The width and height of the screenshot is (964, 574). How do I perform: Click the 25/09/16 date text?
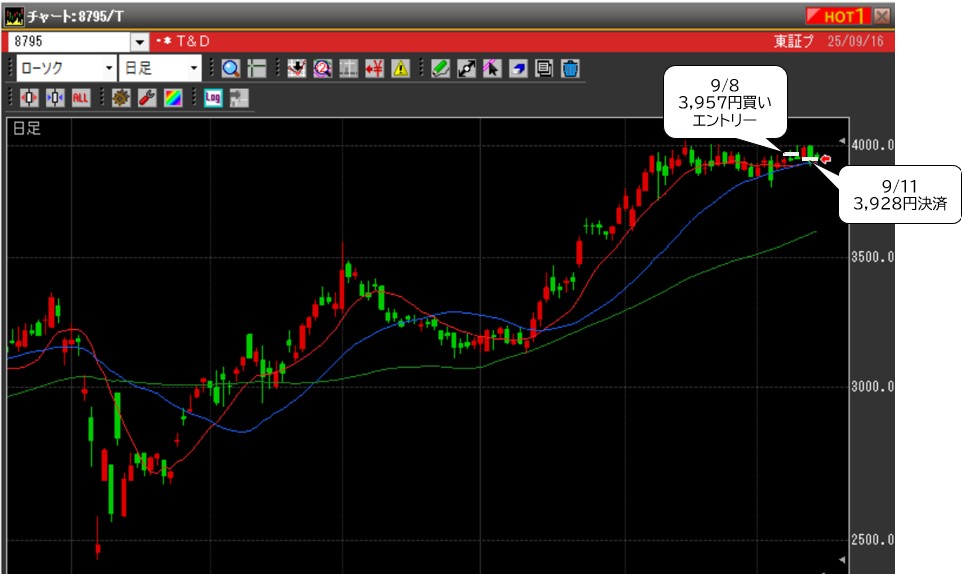pos(855,42)
